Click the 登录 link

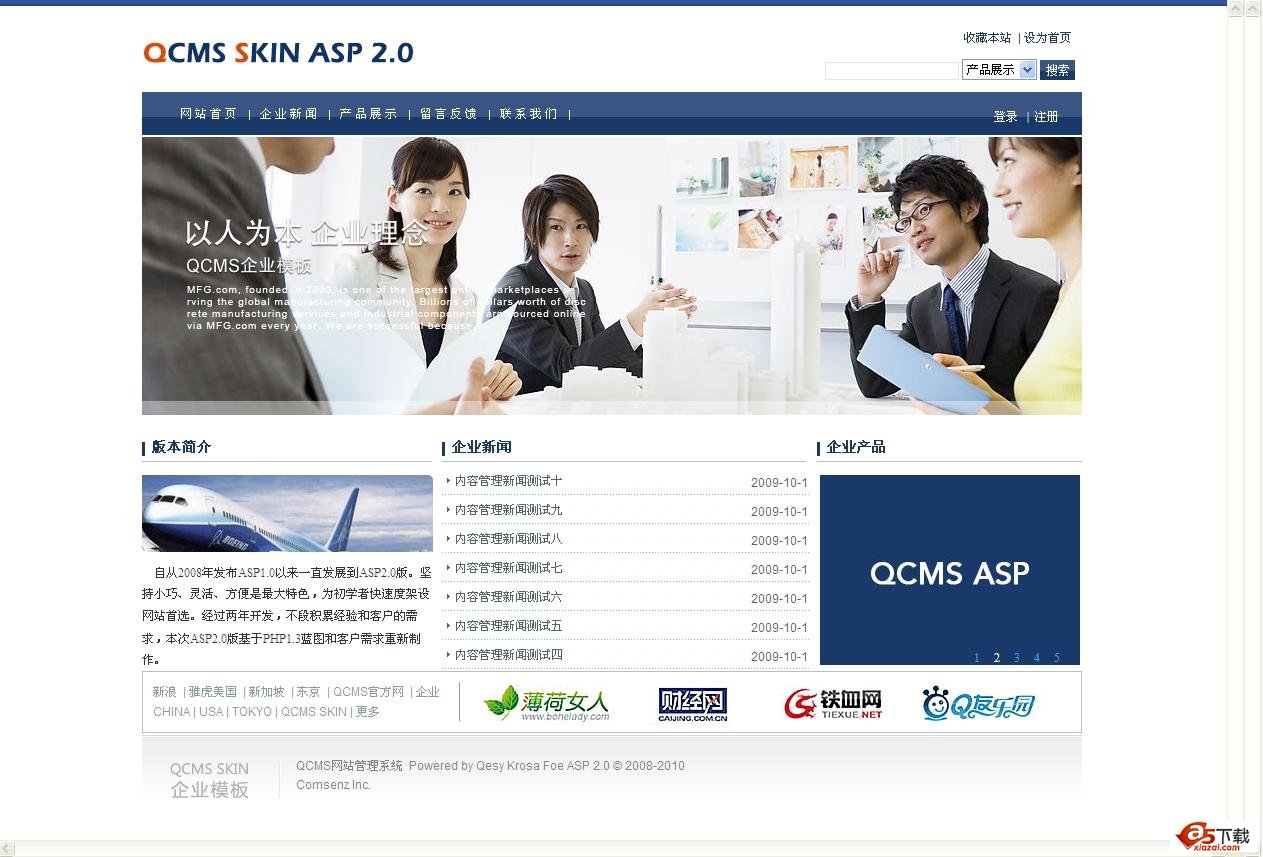(1005, 116)
